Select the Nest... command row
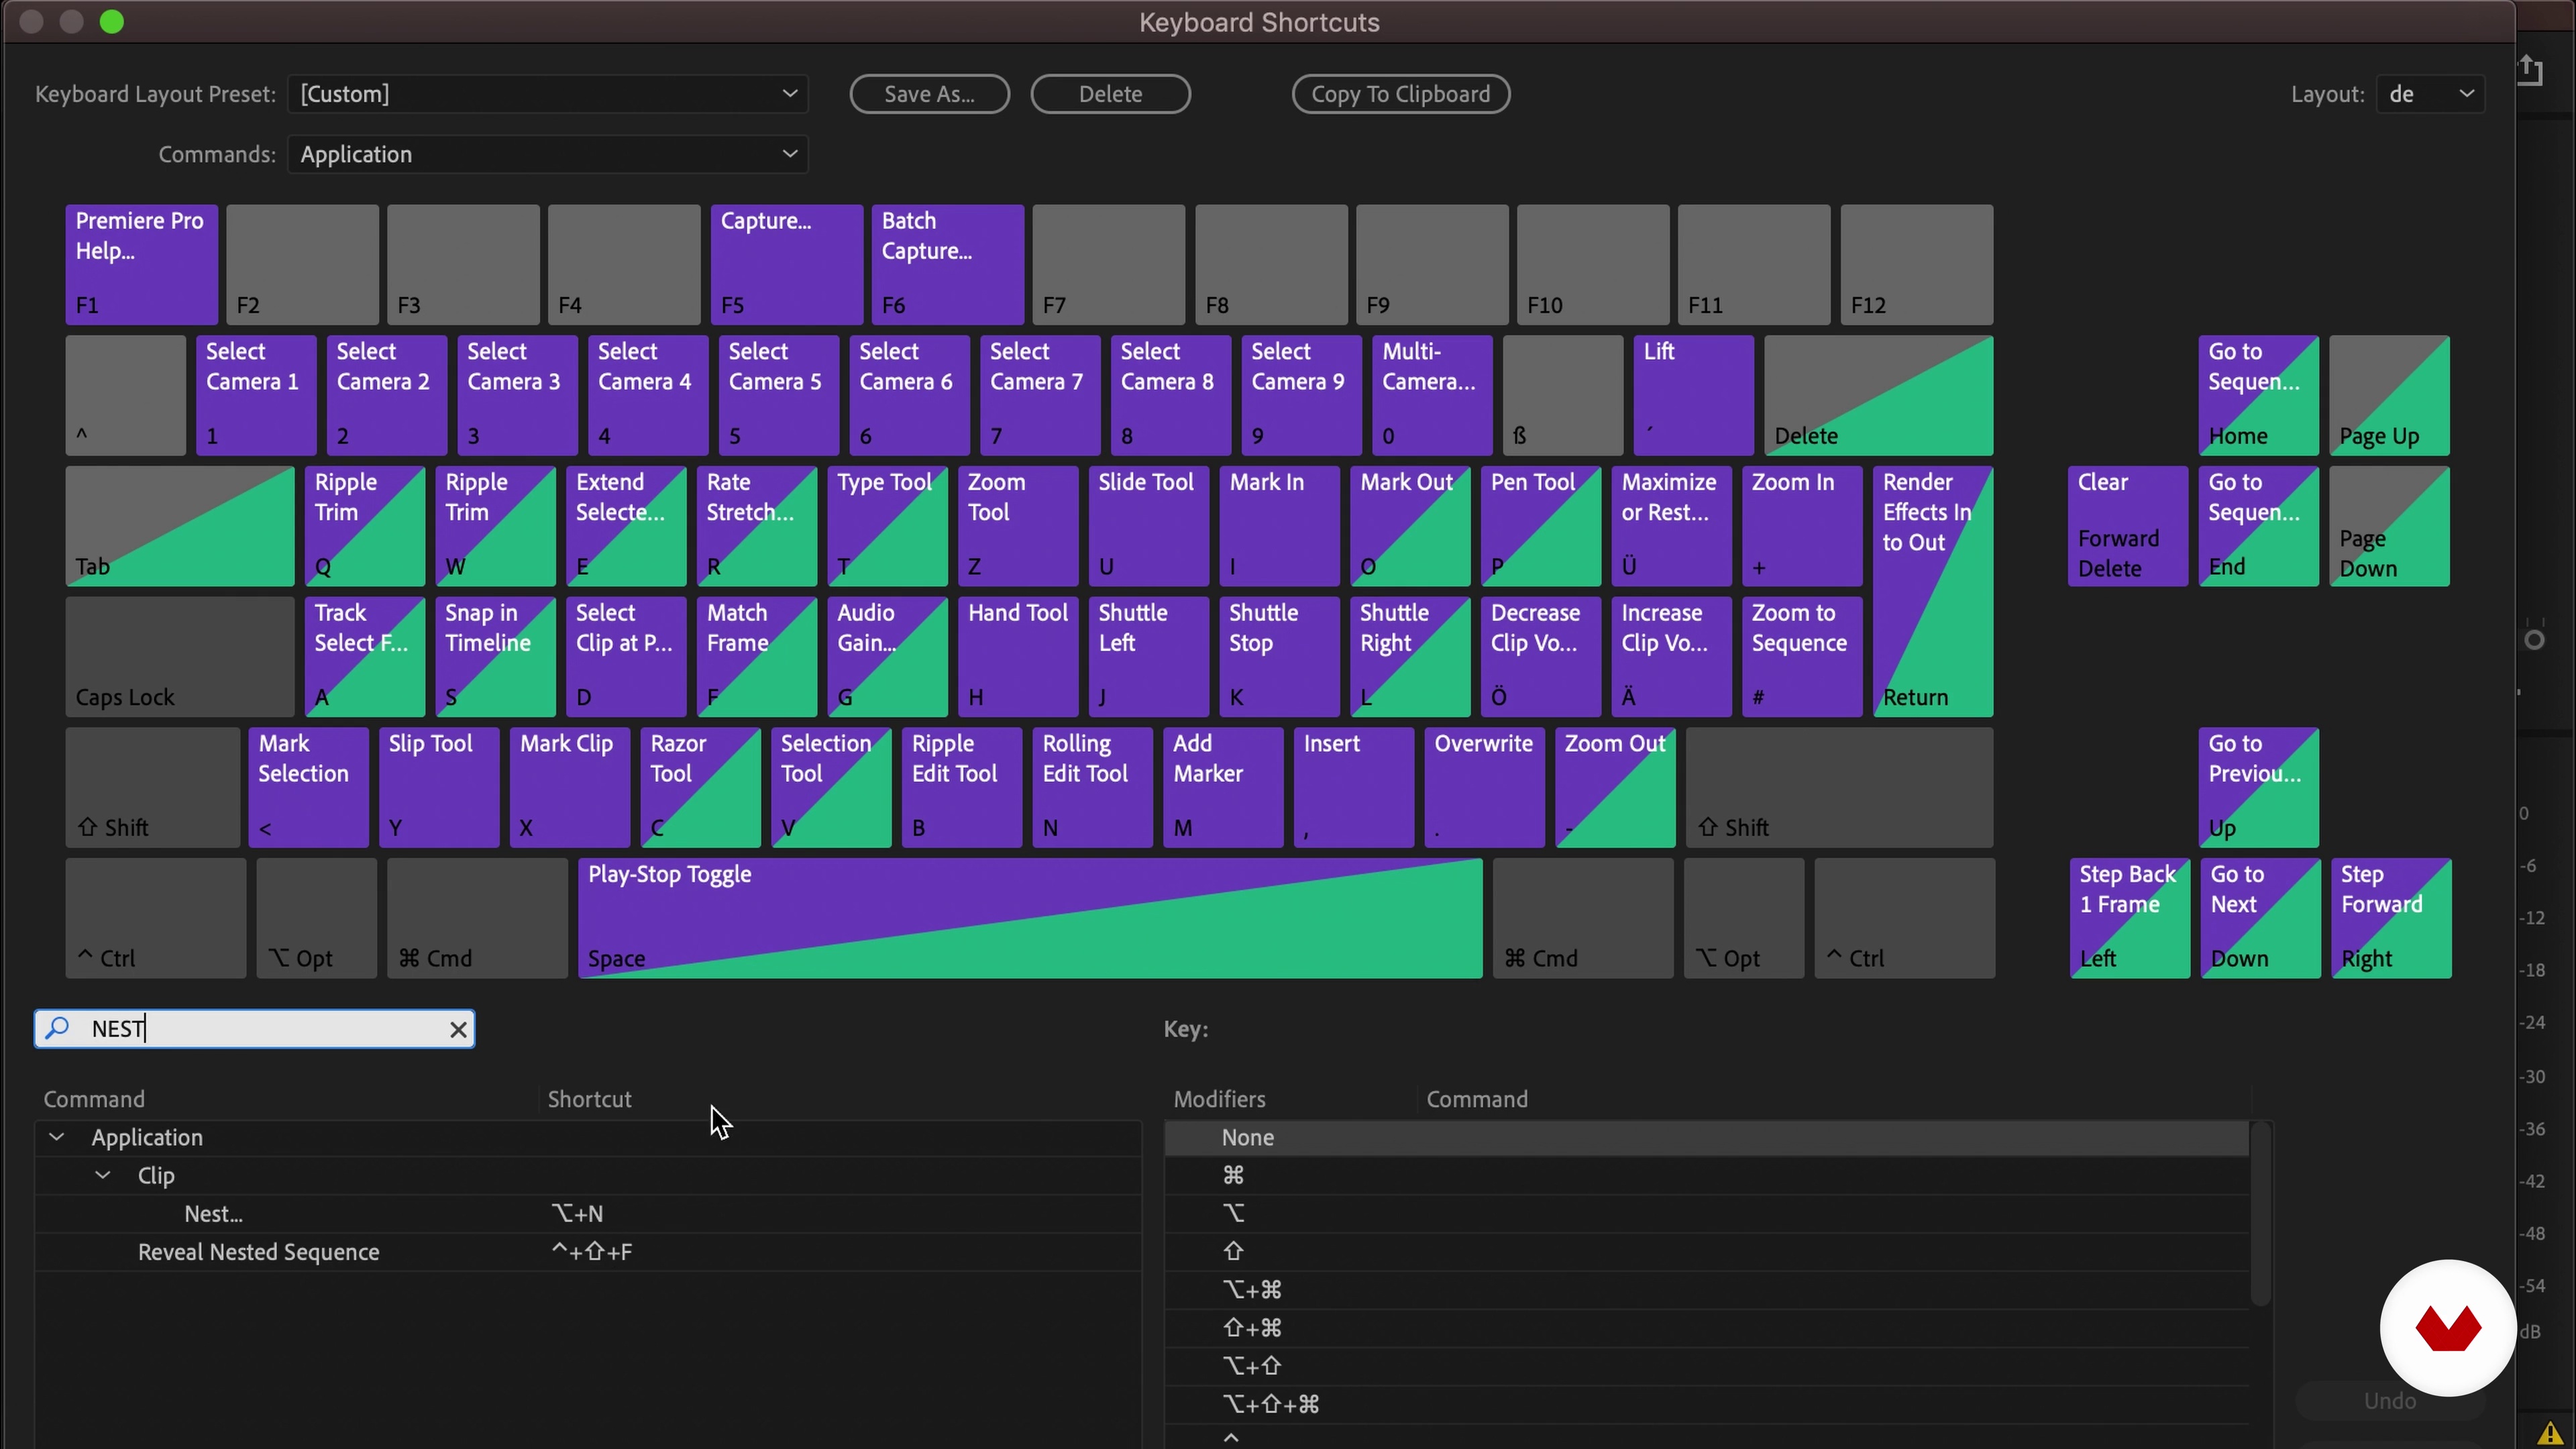2576x1449 pixels. 588,1213
